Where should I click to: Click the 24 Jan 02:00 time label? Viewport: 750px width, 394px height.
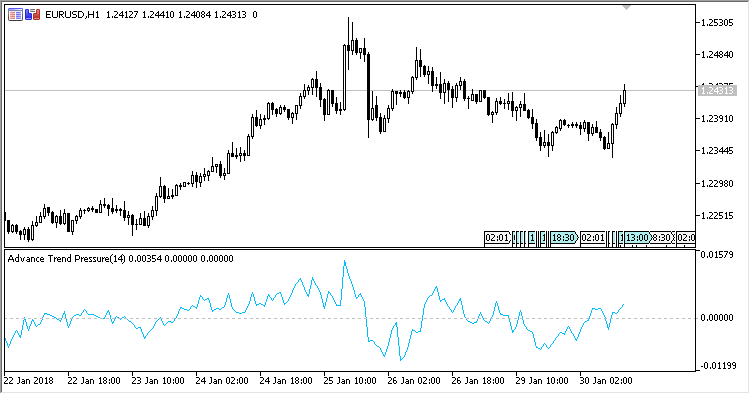tap(222, 381)
